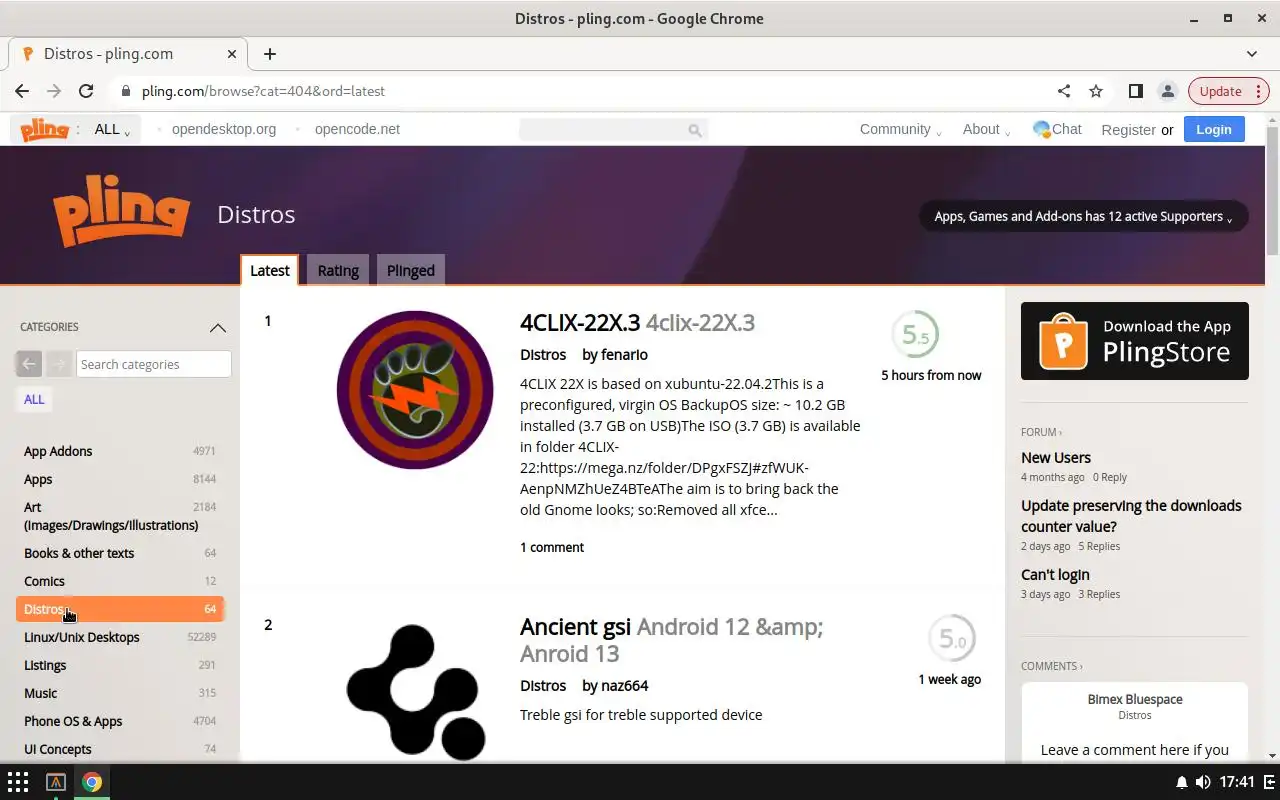Open the notifications bell in system tray
The width and height of the screenshot is (1280, 800).
tap(1181, 782)
